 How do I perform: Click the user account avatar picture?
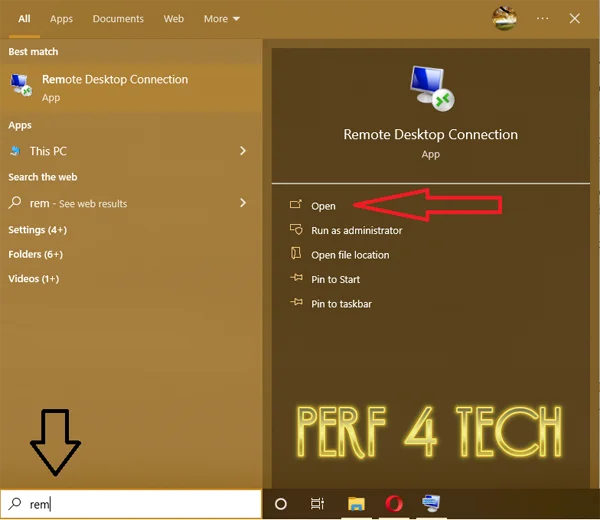(504, 18)
